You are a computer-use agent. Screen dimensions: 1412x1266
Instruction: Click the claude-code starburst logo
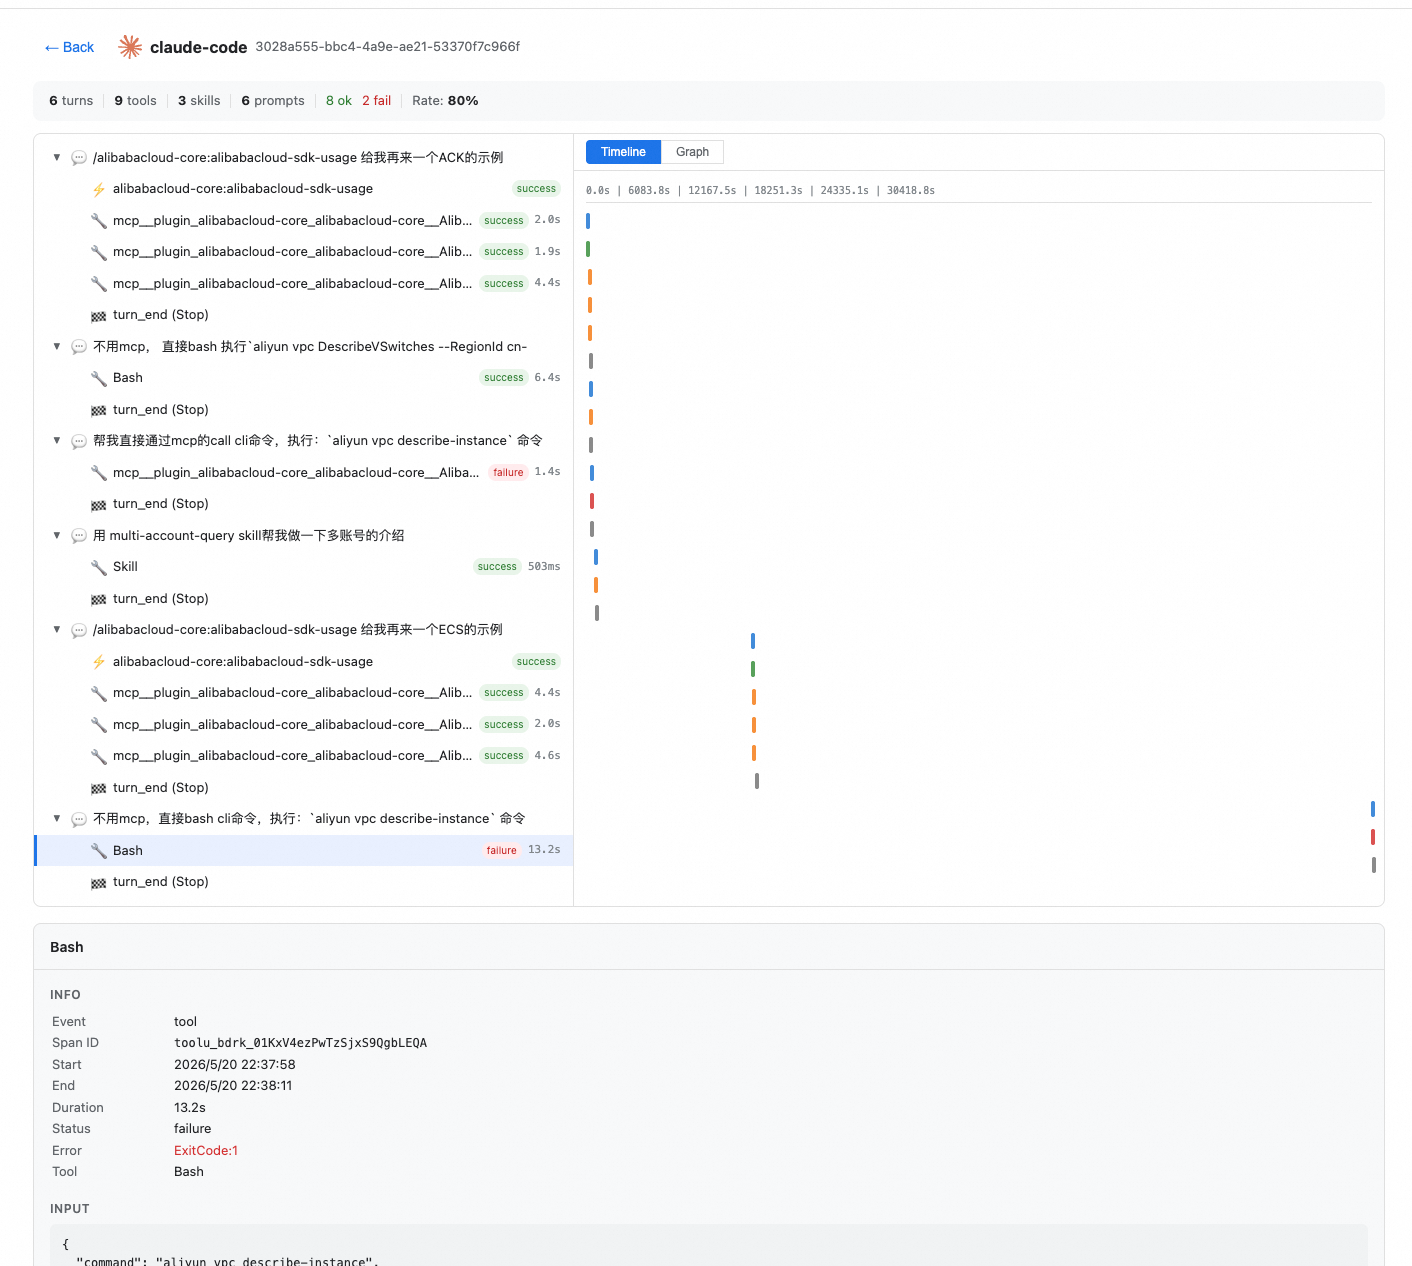pos(130,46)
